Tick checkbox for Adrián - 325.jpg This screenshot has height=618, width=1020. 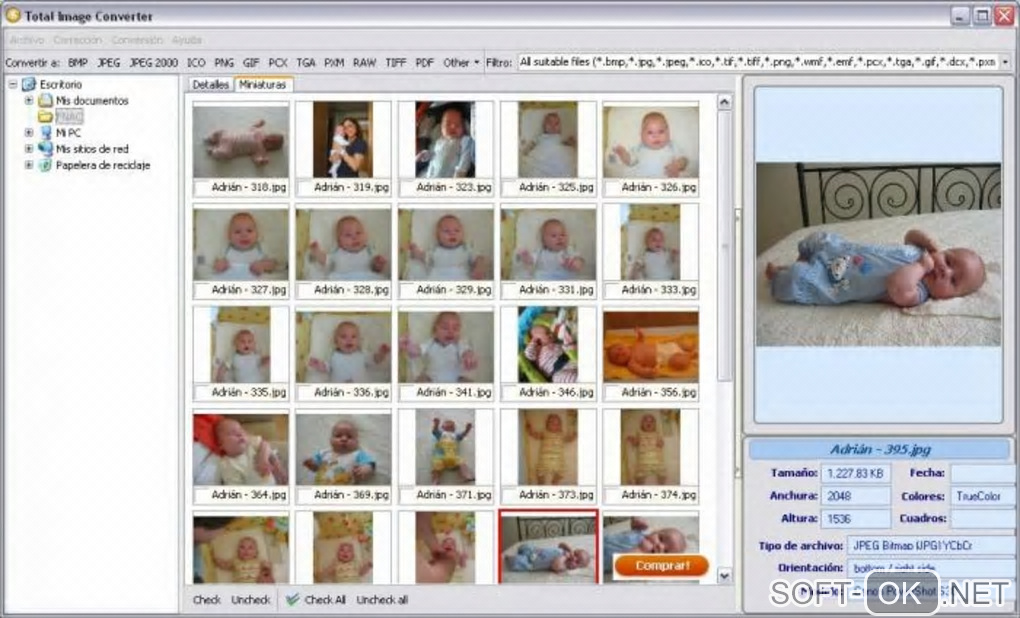pyautogui.click(x=509, y=188)
